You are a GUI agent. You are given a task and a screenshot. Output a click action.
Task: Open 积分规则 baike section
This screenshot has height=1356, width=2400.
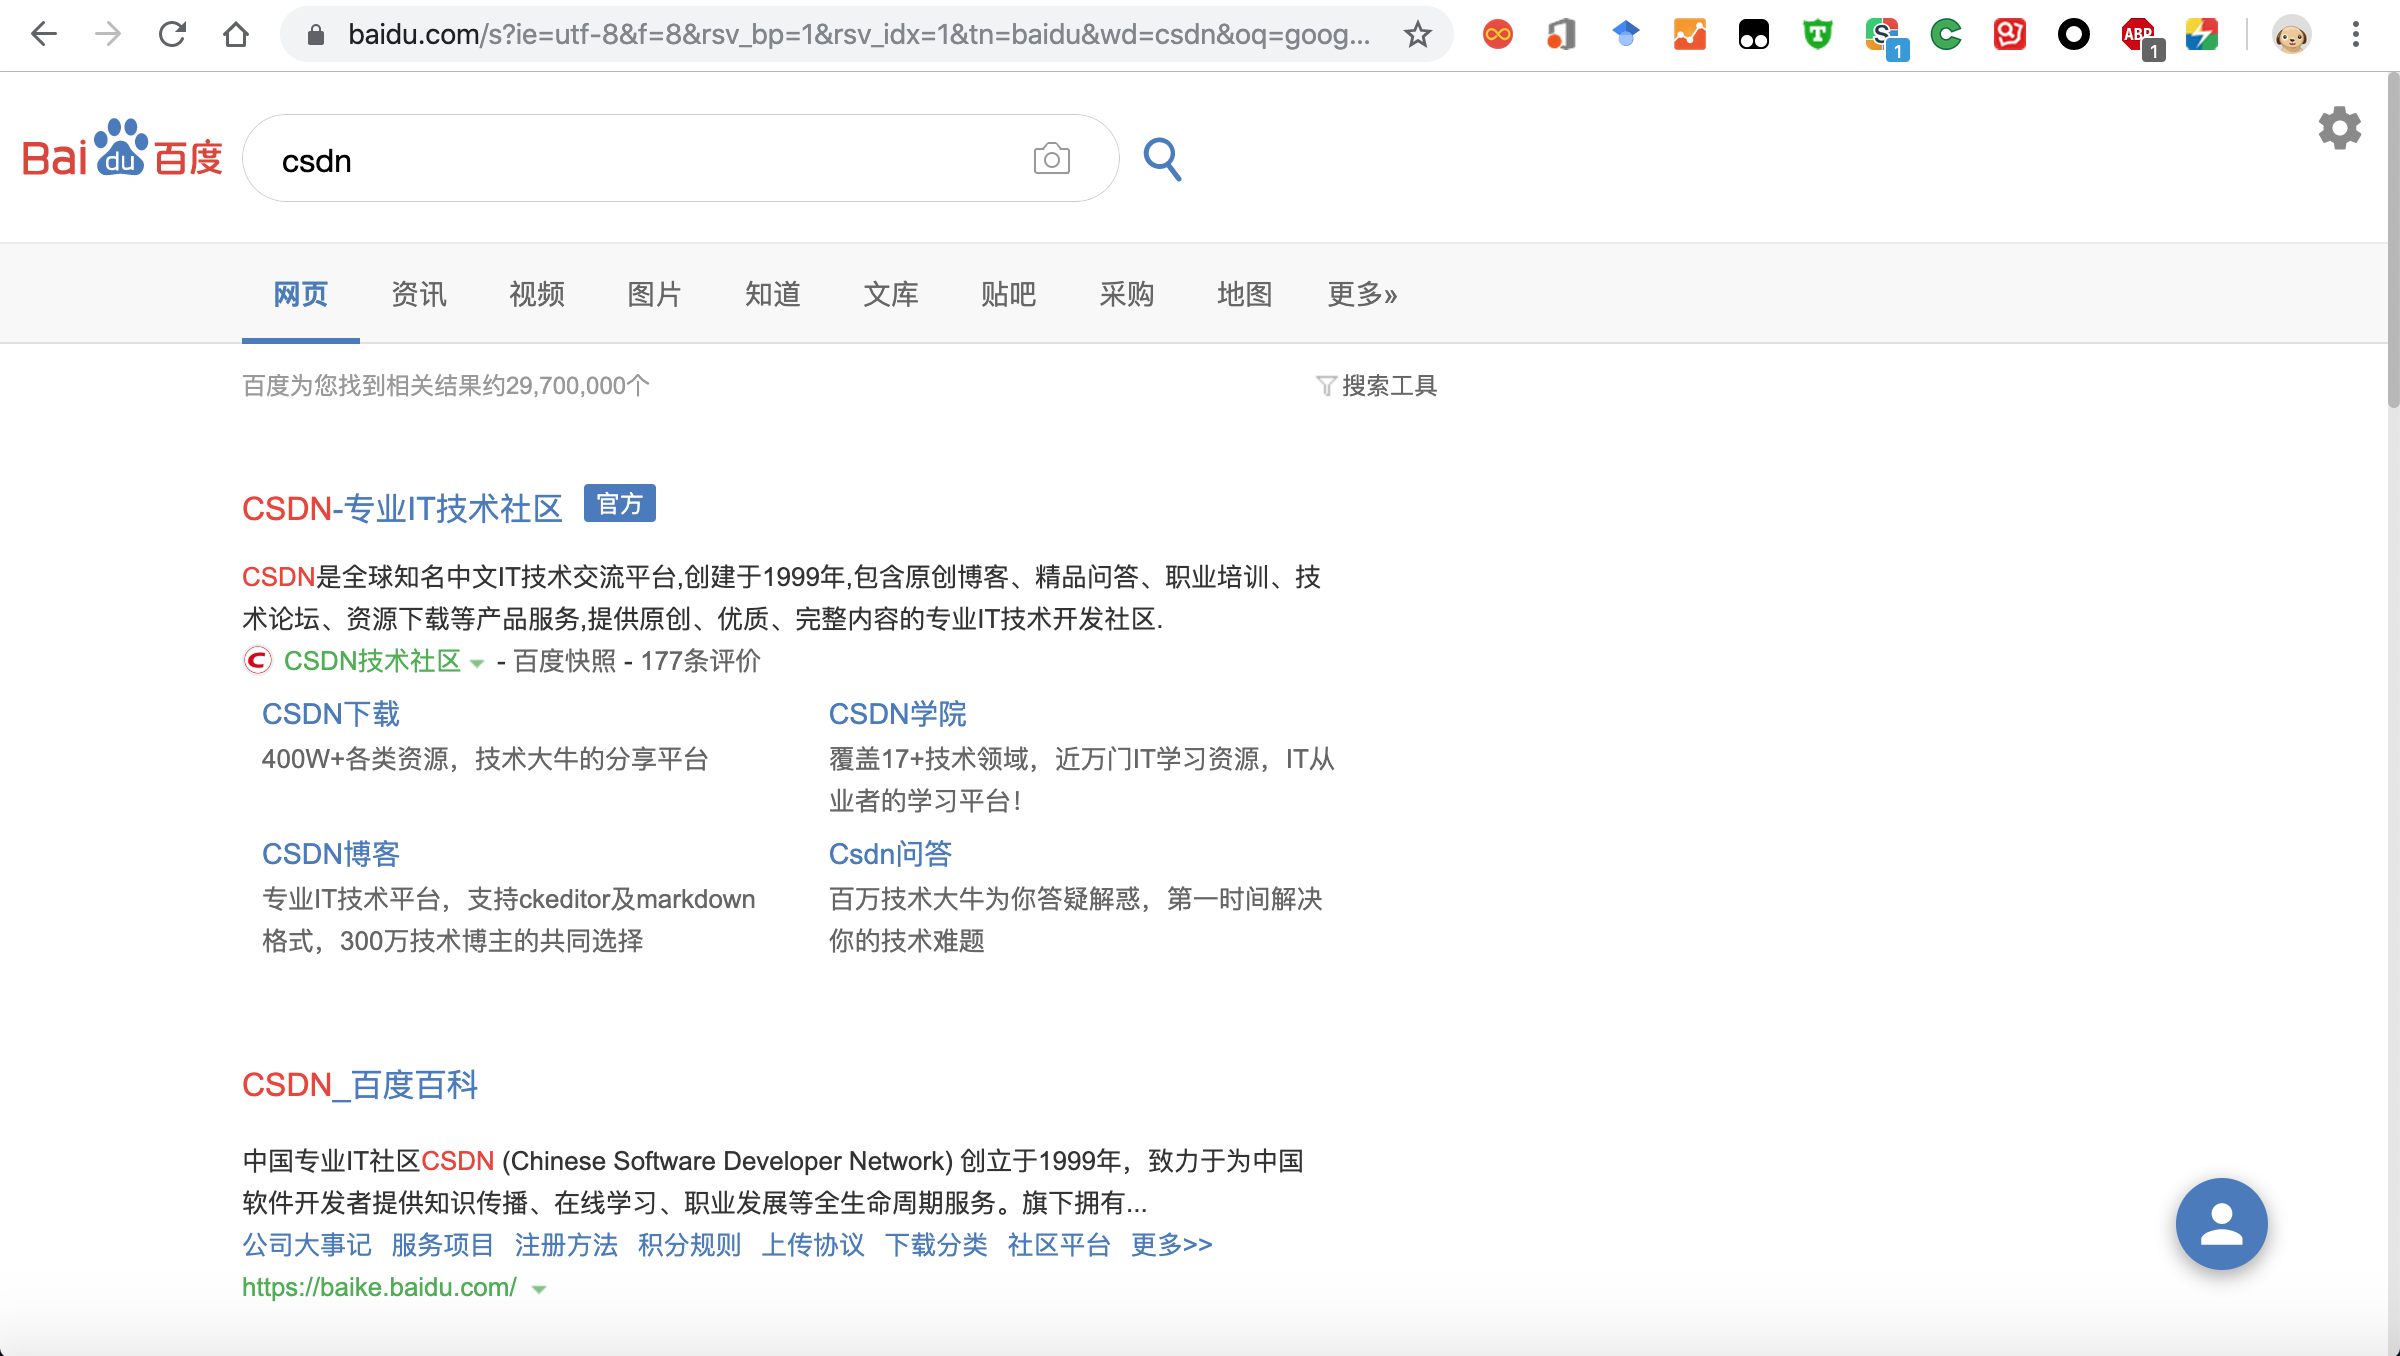pyautogui.click(x=689, y=1245)
